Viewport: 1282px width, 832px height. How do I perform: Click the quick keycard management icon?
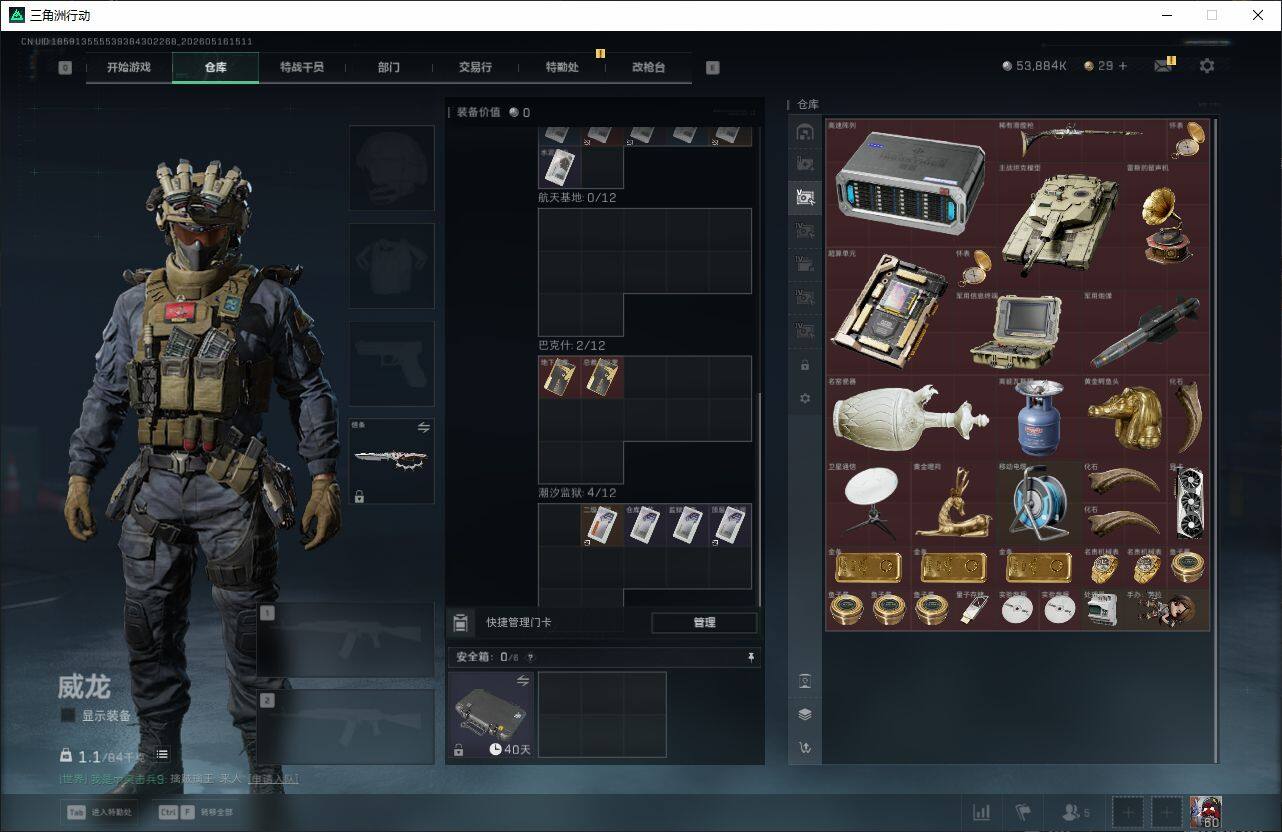pyautogui.click(x=460, y=622)
